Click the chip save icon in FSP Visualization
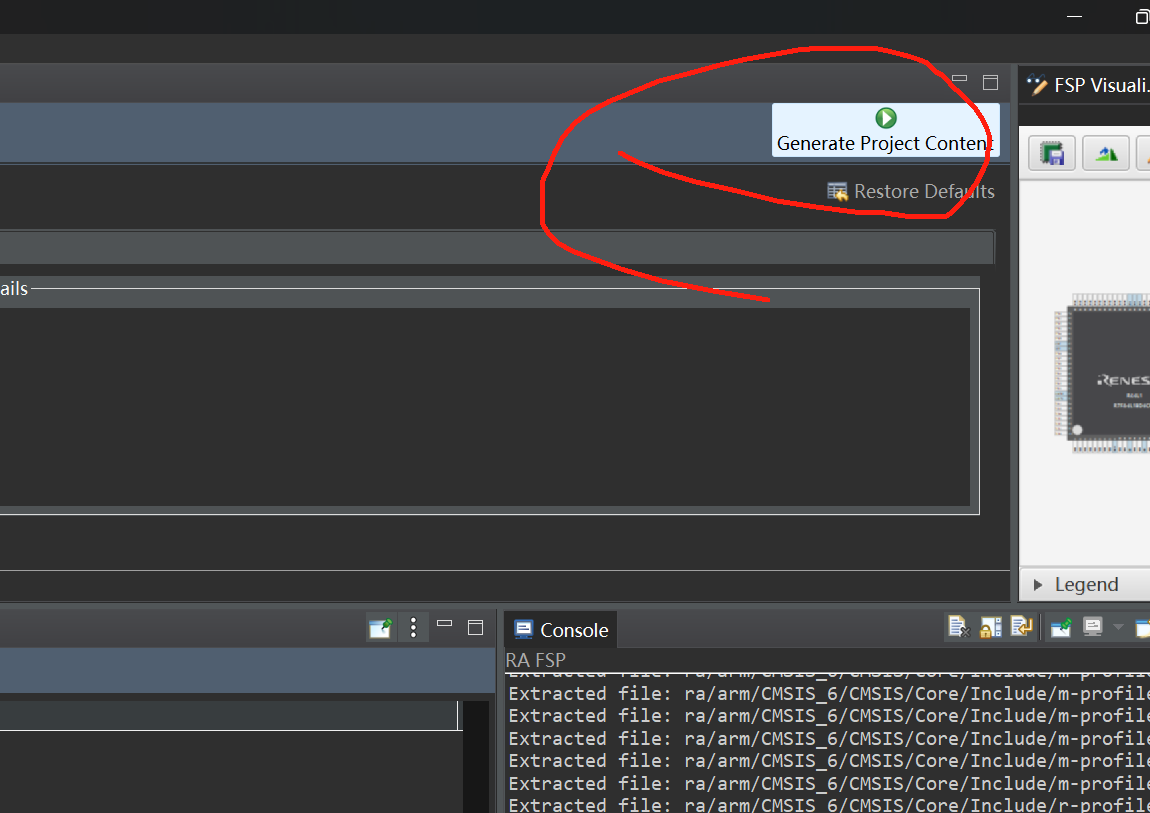Image resolution: width=1150 pixels, height=813 pixels. click(1052, 154)
